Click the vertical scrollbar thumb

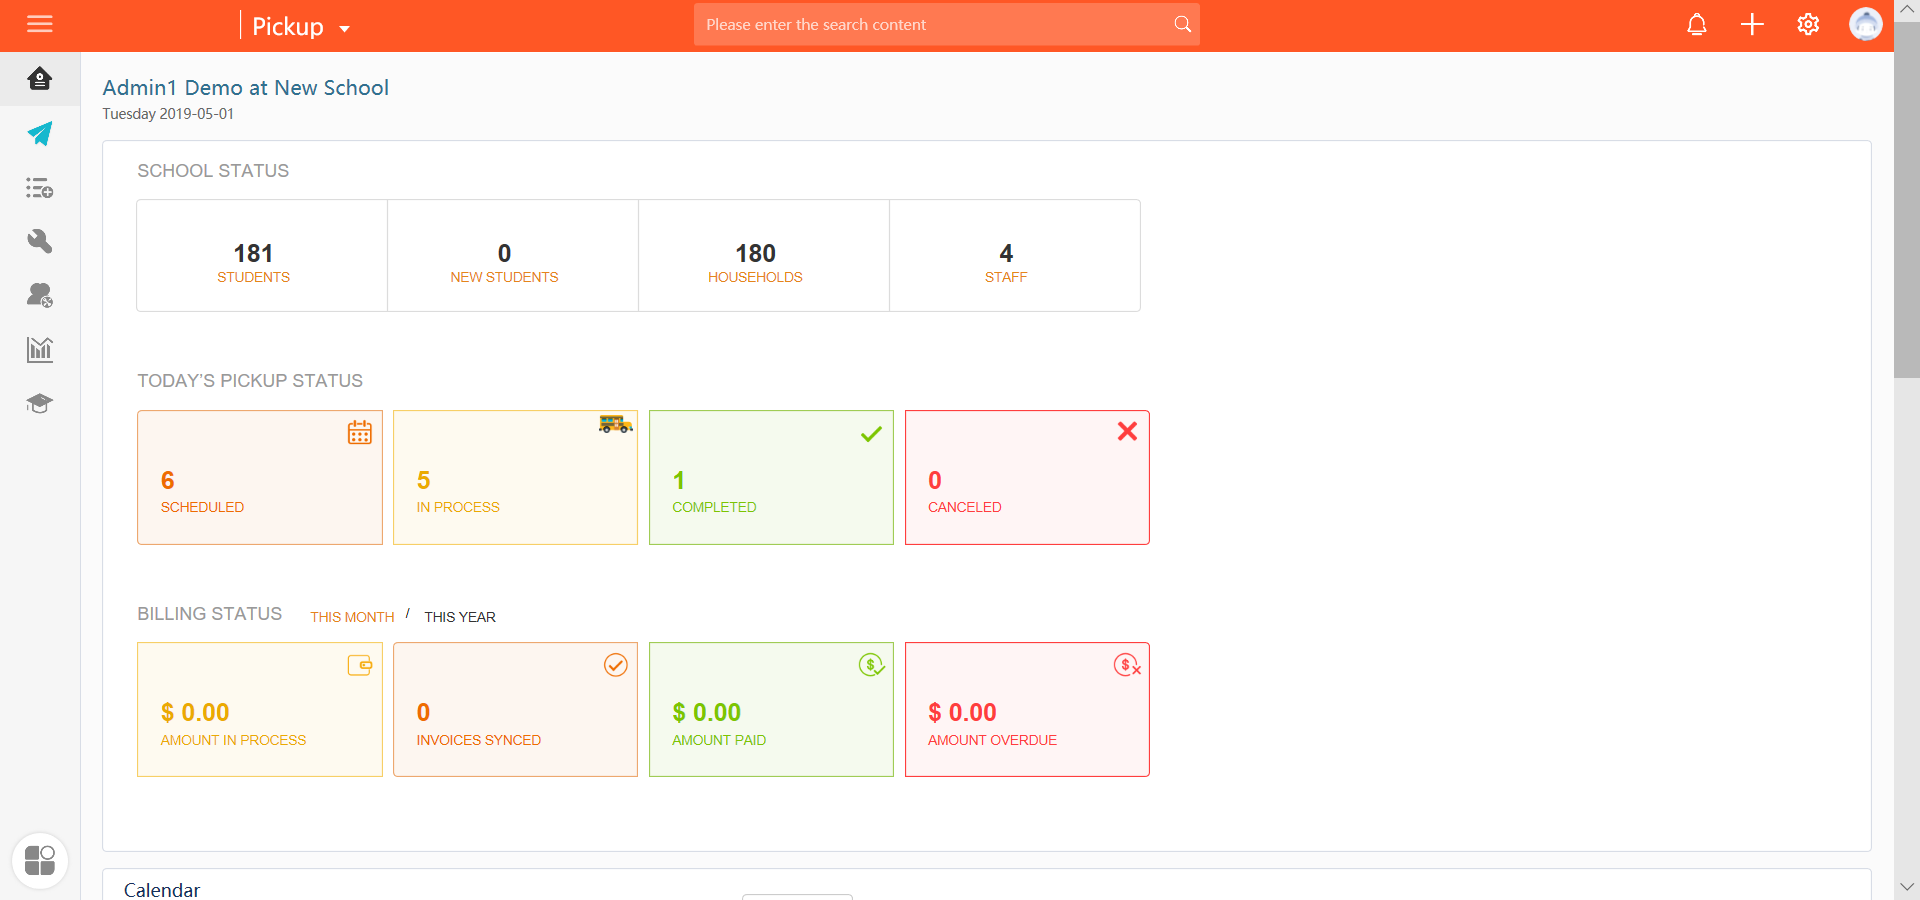(x=1907, y=200)
